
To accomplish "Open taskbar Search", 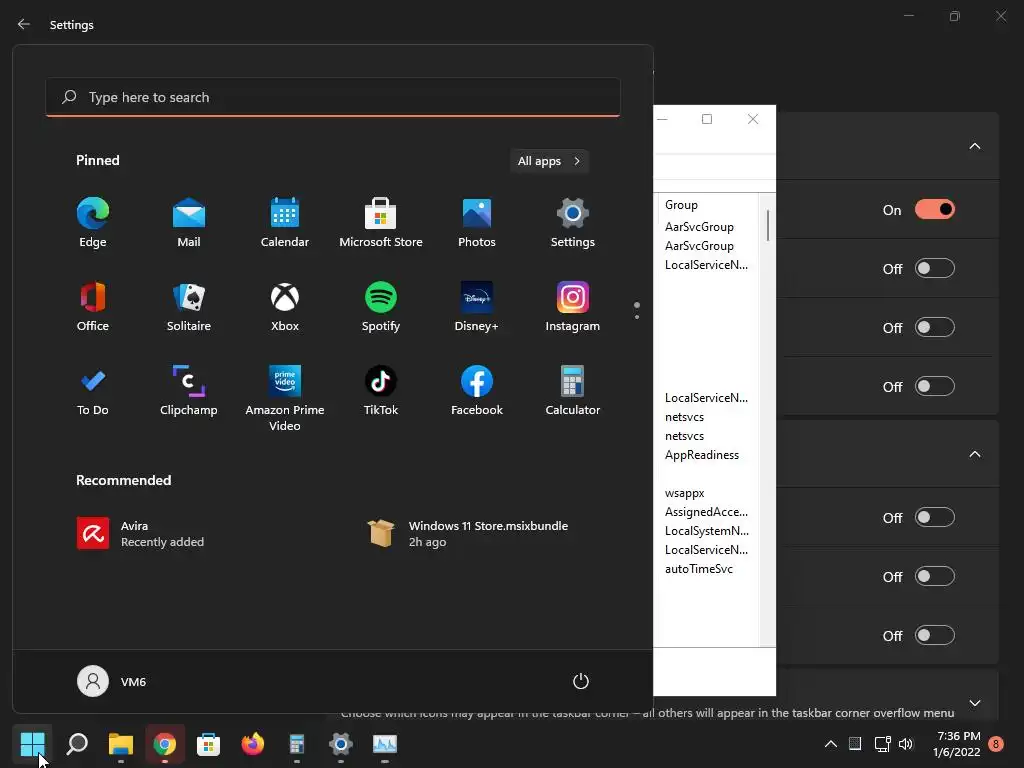I will pyautogui.click(x=77, y=744).
